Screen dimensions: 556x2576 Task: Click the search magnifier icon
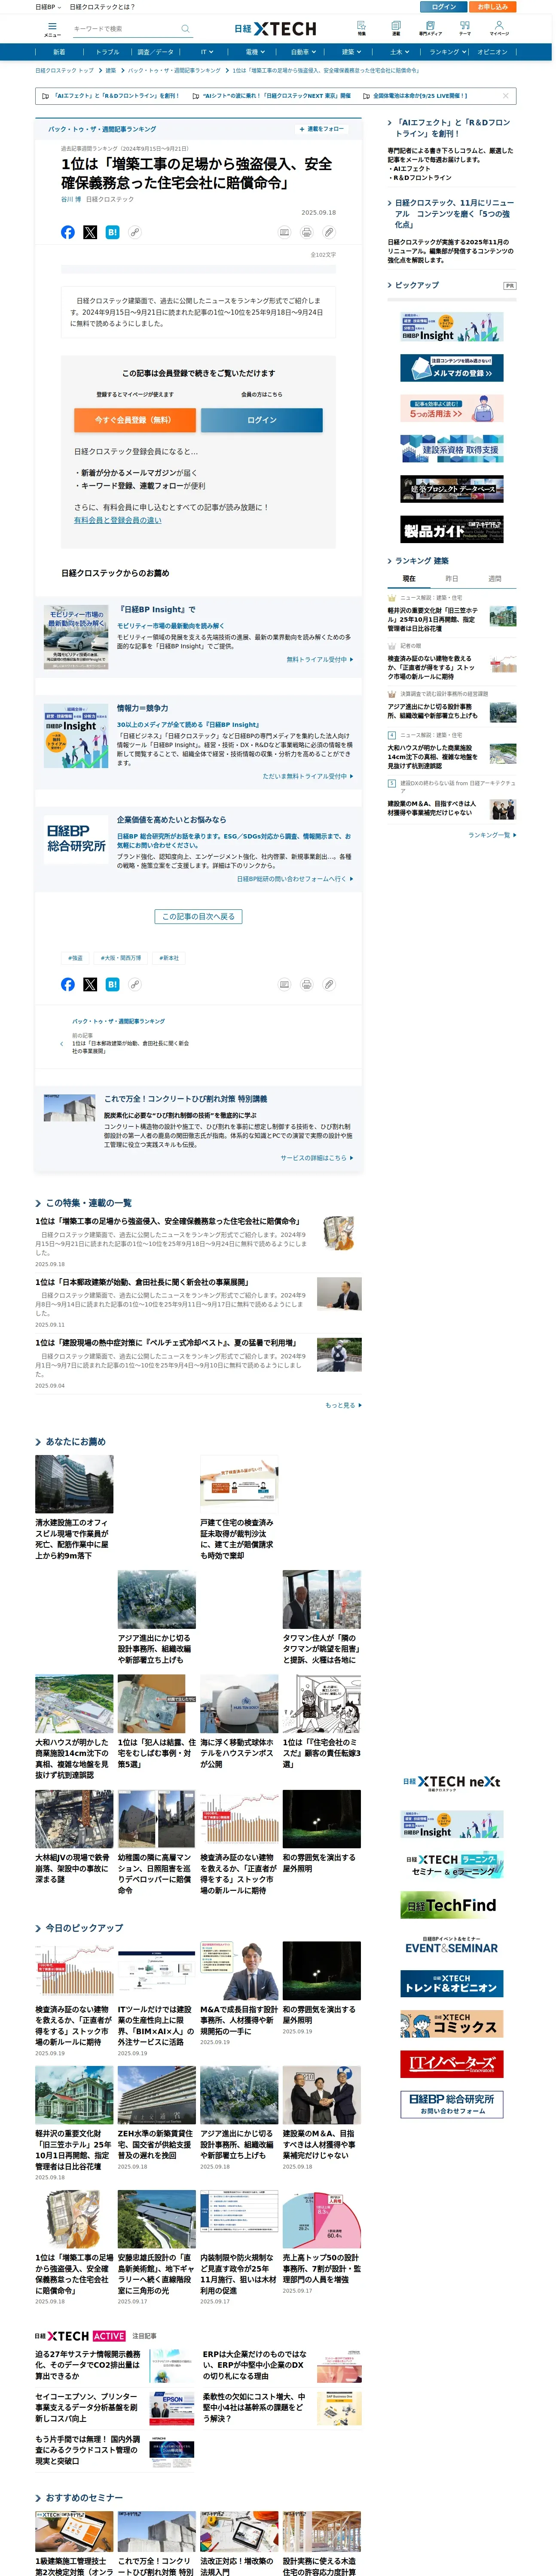tap(185, 29)
